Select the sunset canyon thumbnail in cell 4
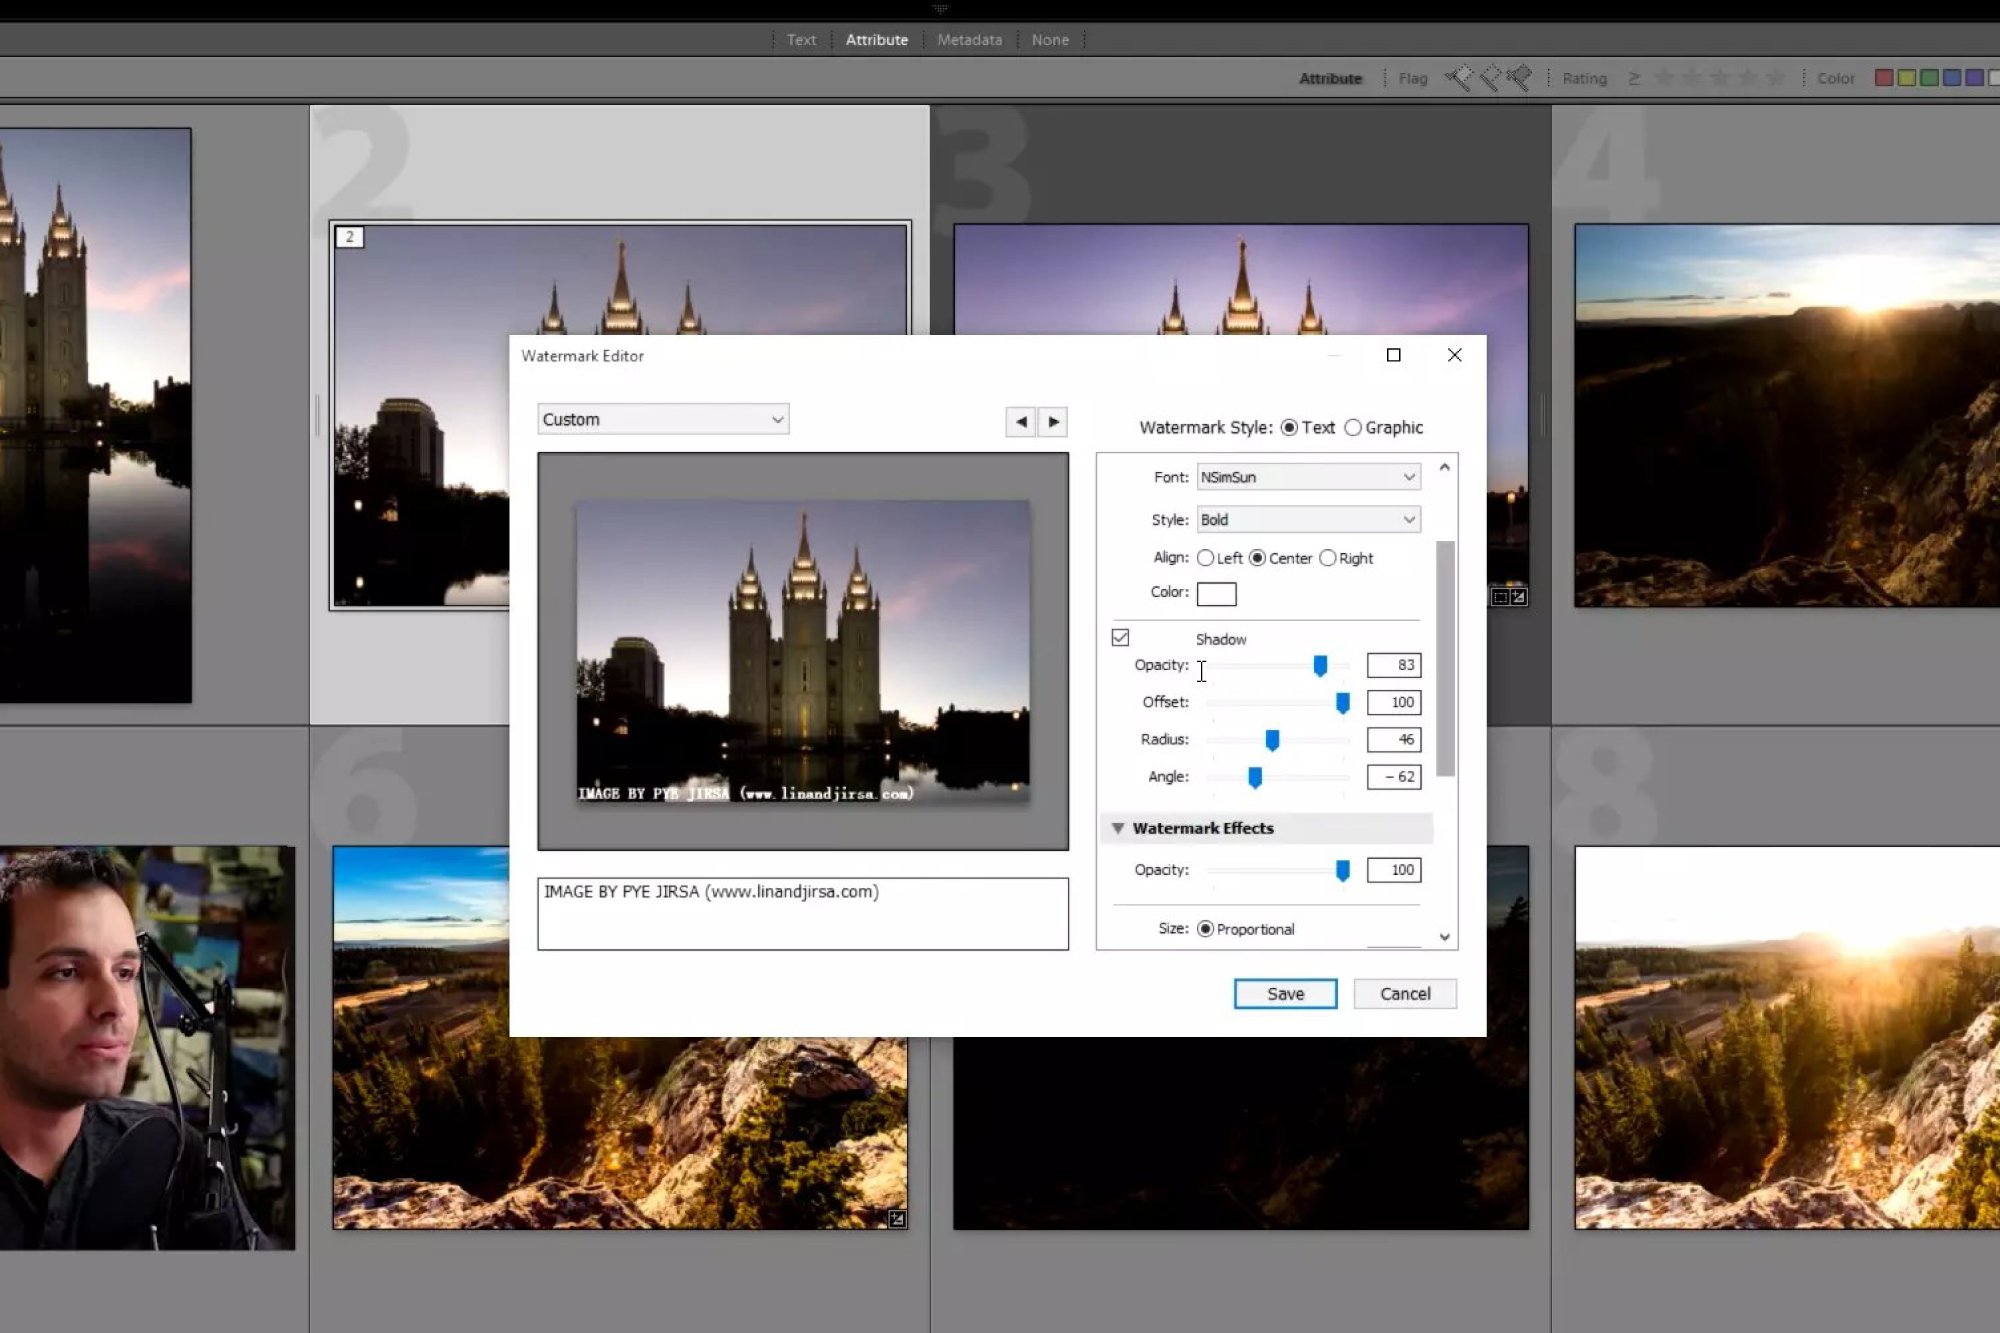Viewport: 2000px width, 1333px height. coord(1787,415)
